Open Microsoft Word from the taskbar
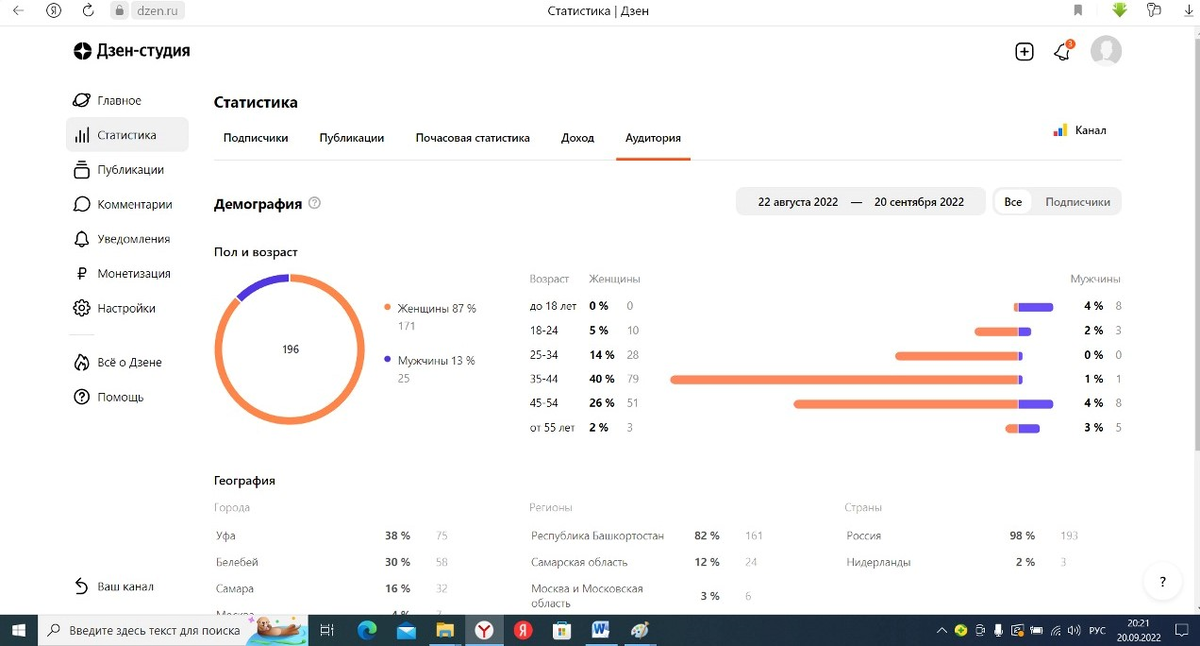 click(x=601, y=631)
